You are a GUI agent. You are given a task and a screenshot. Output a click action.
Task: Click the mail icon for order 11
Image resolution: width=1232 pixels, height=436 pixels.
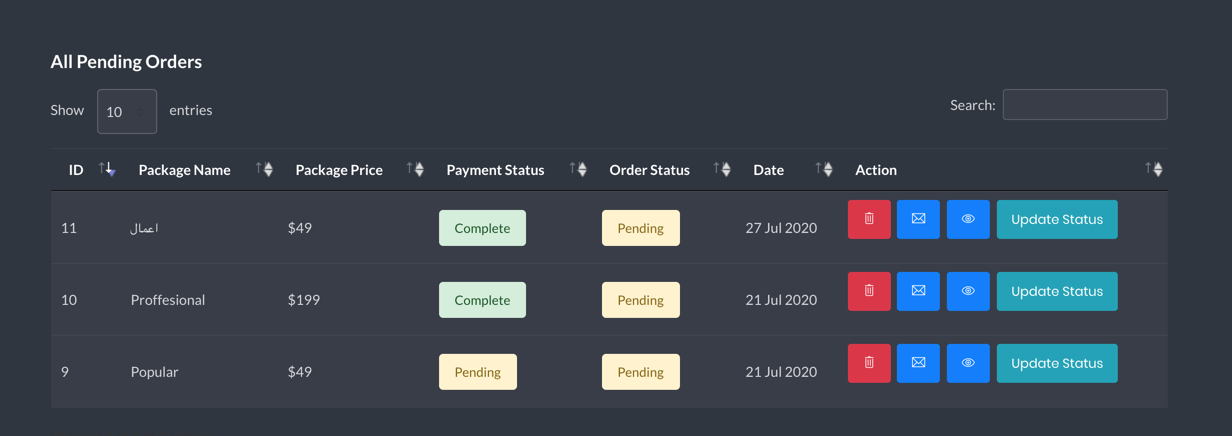918,219
